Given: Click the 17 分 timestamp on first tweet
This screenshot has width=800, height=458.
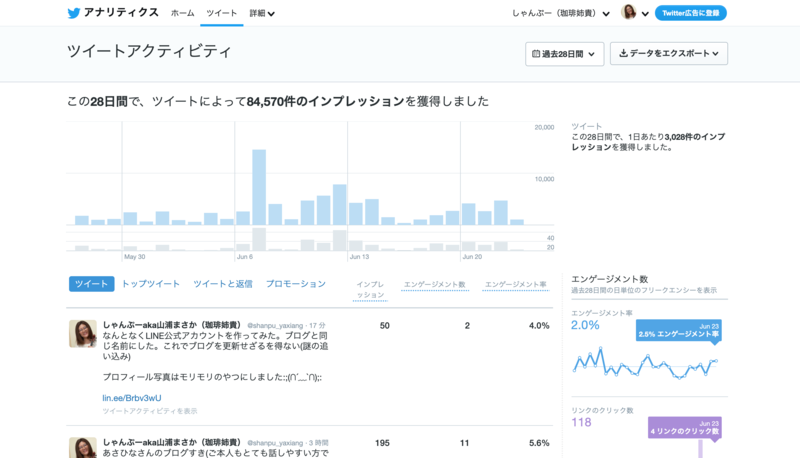Looking at the screenshot, I should tap(317, 325).
